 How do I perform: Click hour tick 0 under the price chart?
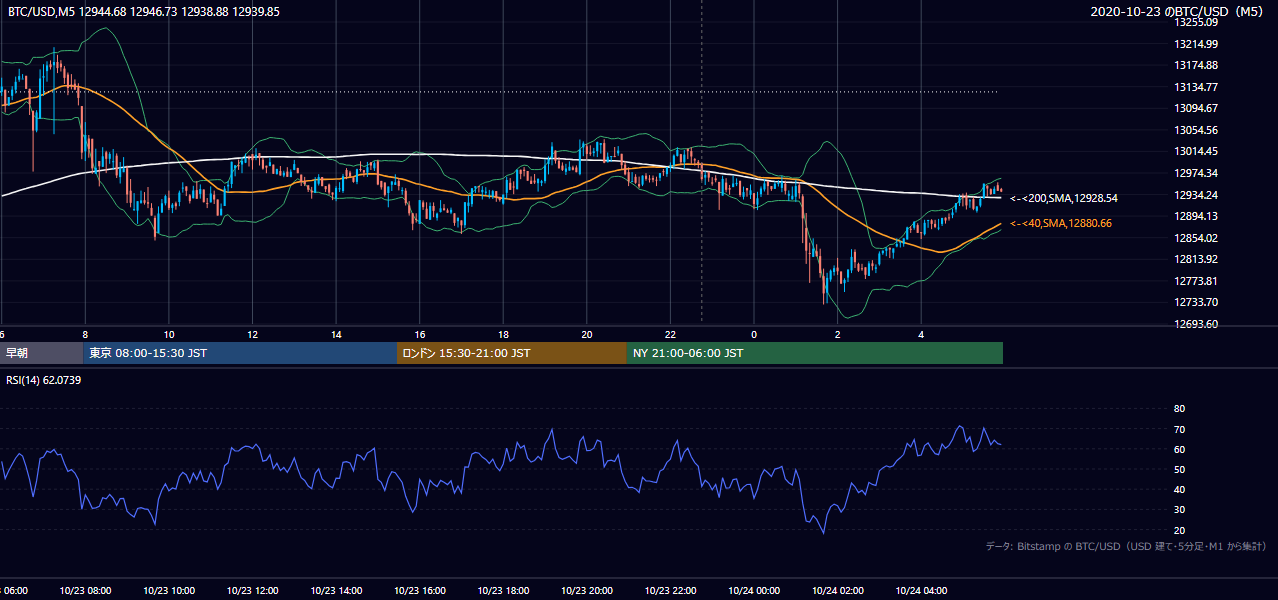pos(753,334)
